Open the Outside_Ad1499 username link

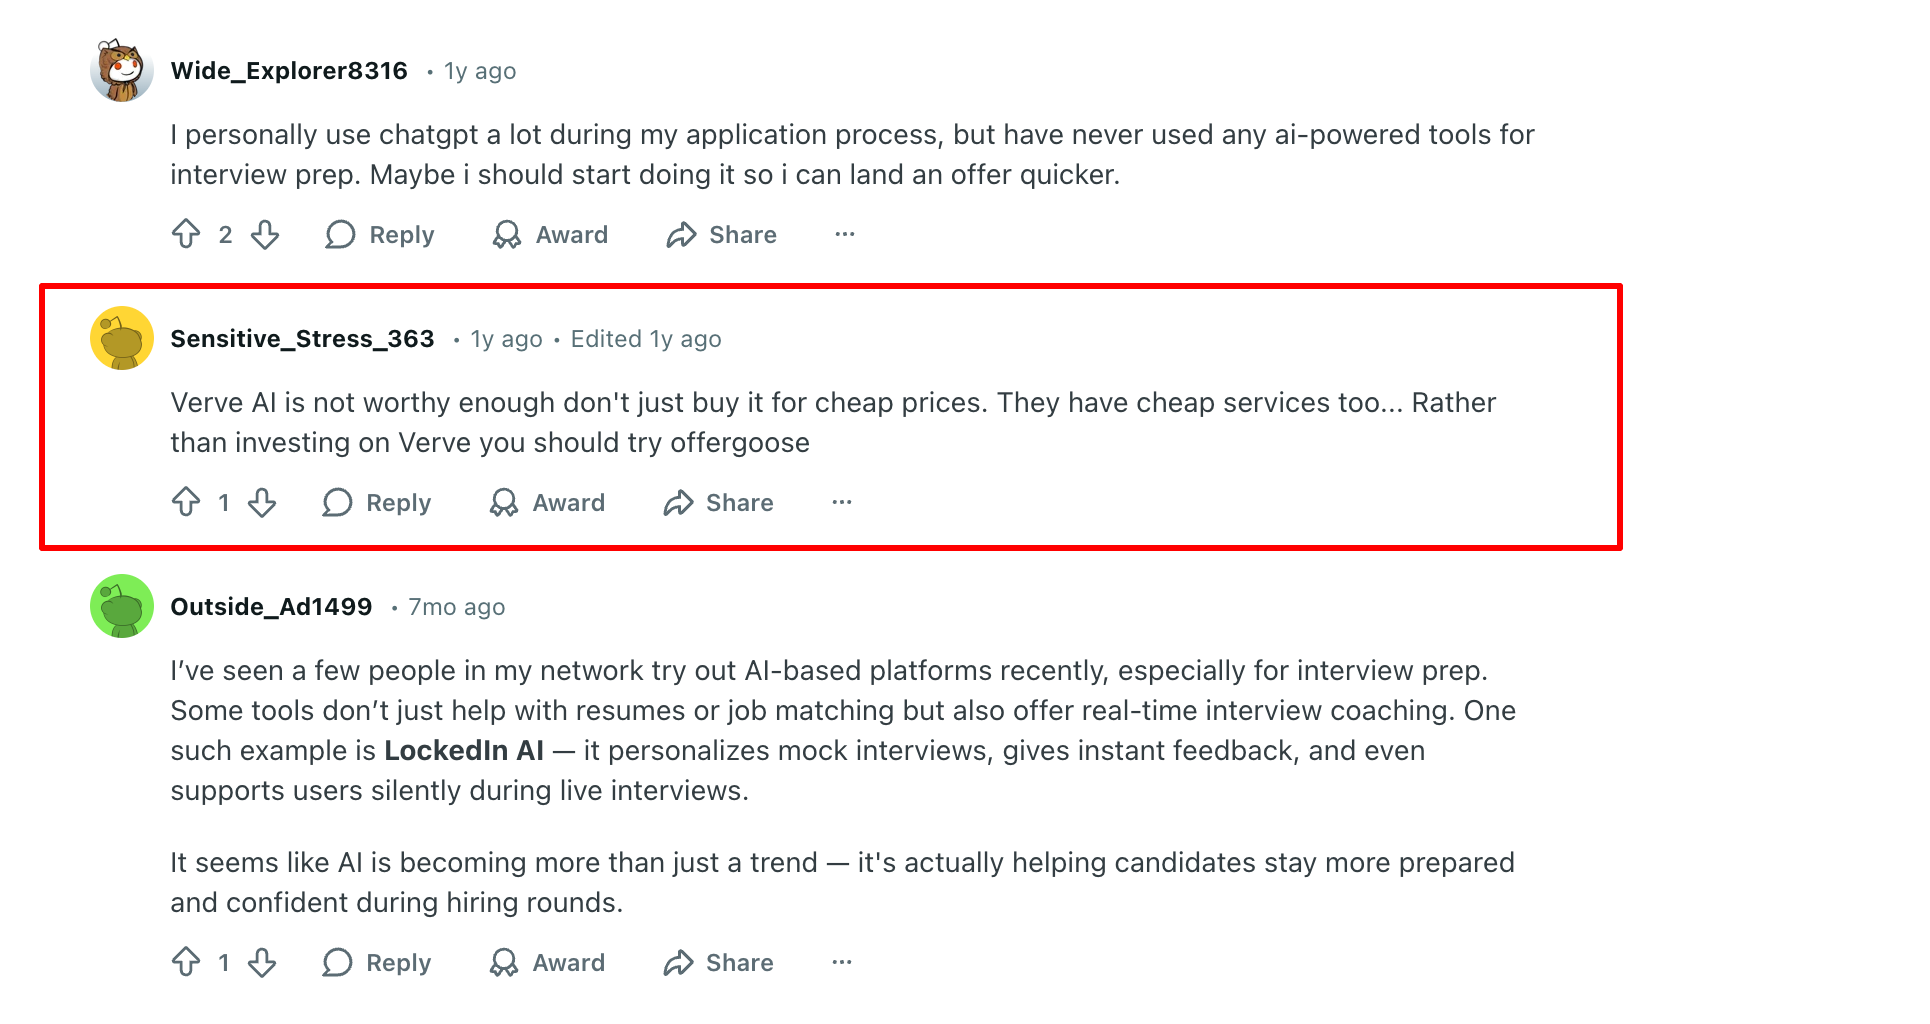(271, 607)
